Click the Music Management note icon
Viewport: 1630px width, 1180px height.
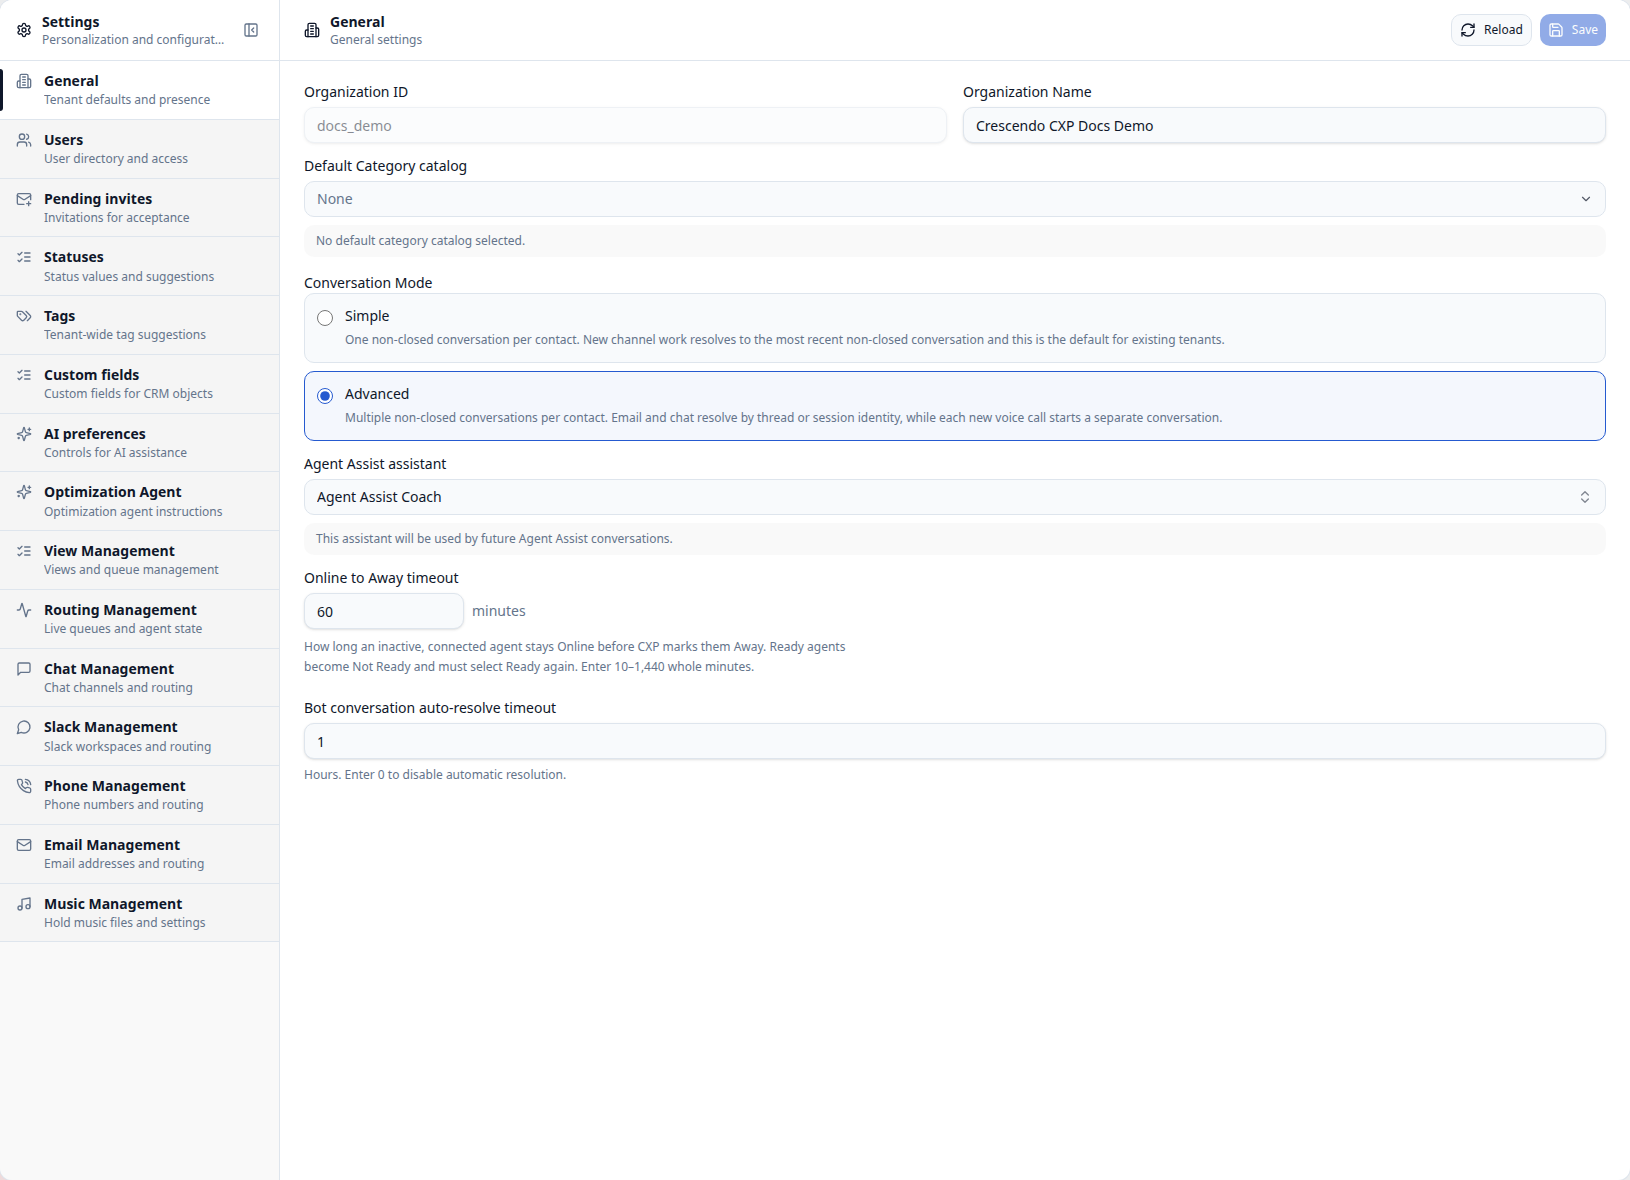coord(24,904)
